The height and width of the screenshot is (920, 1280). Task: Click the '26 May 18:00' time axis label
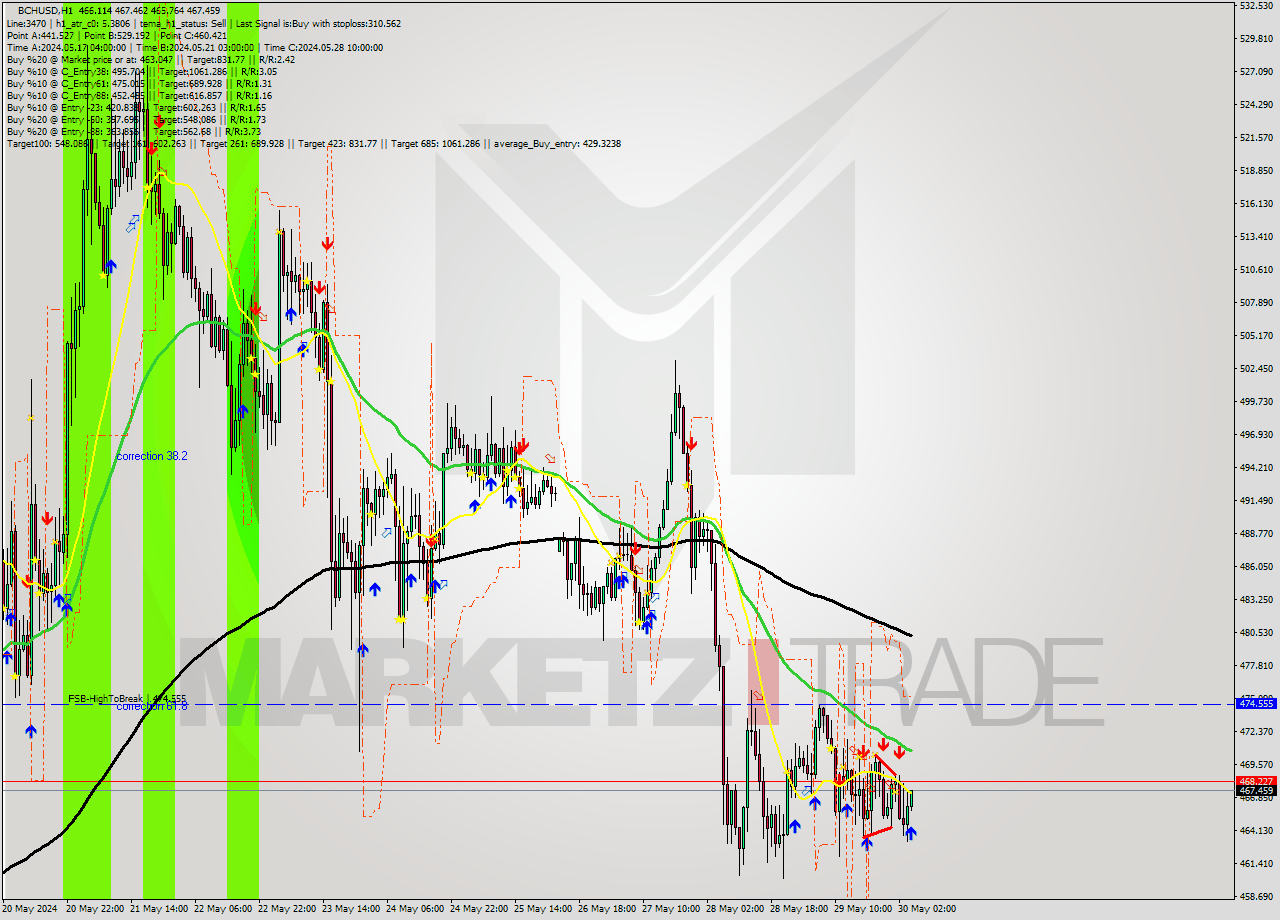[x=607, y=909]
